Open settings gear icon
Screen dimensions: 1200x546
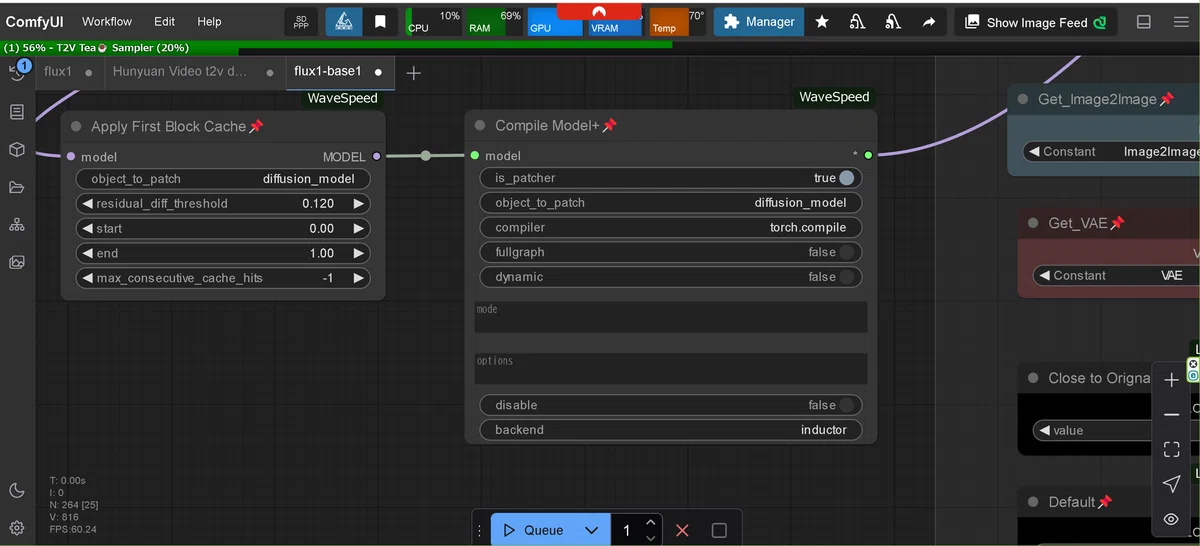17,527
